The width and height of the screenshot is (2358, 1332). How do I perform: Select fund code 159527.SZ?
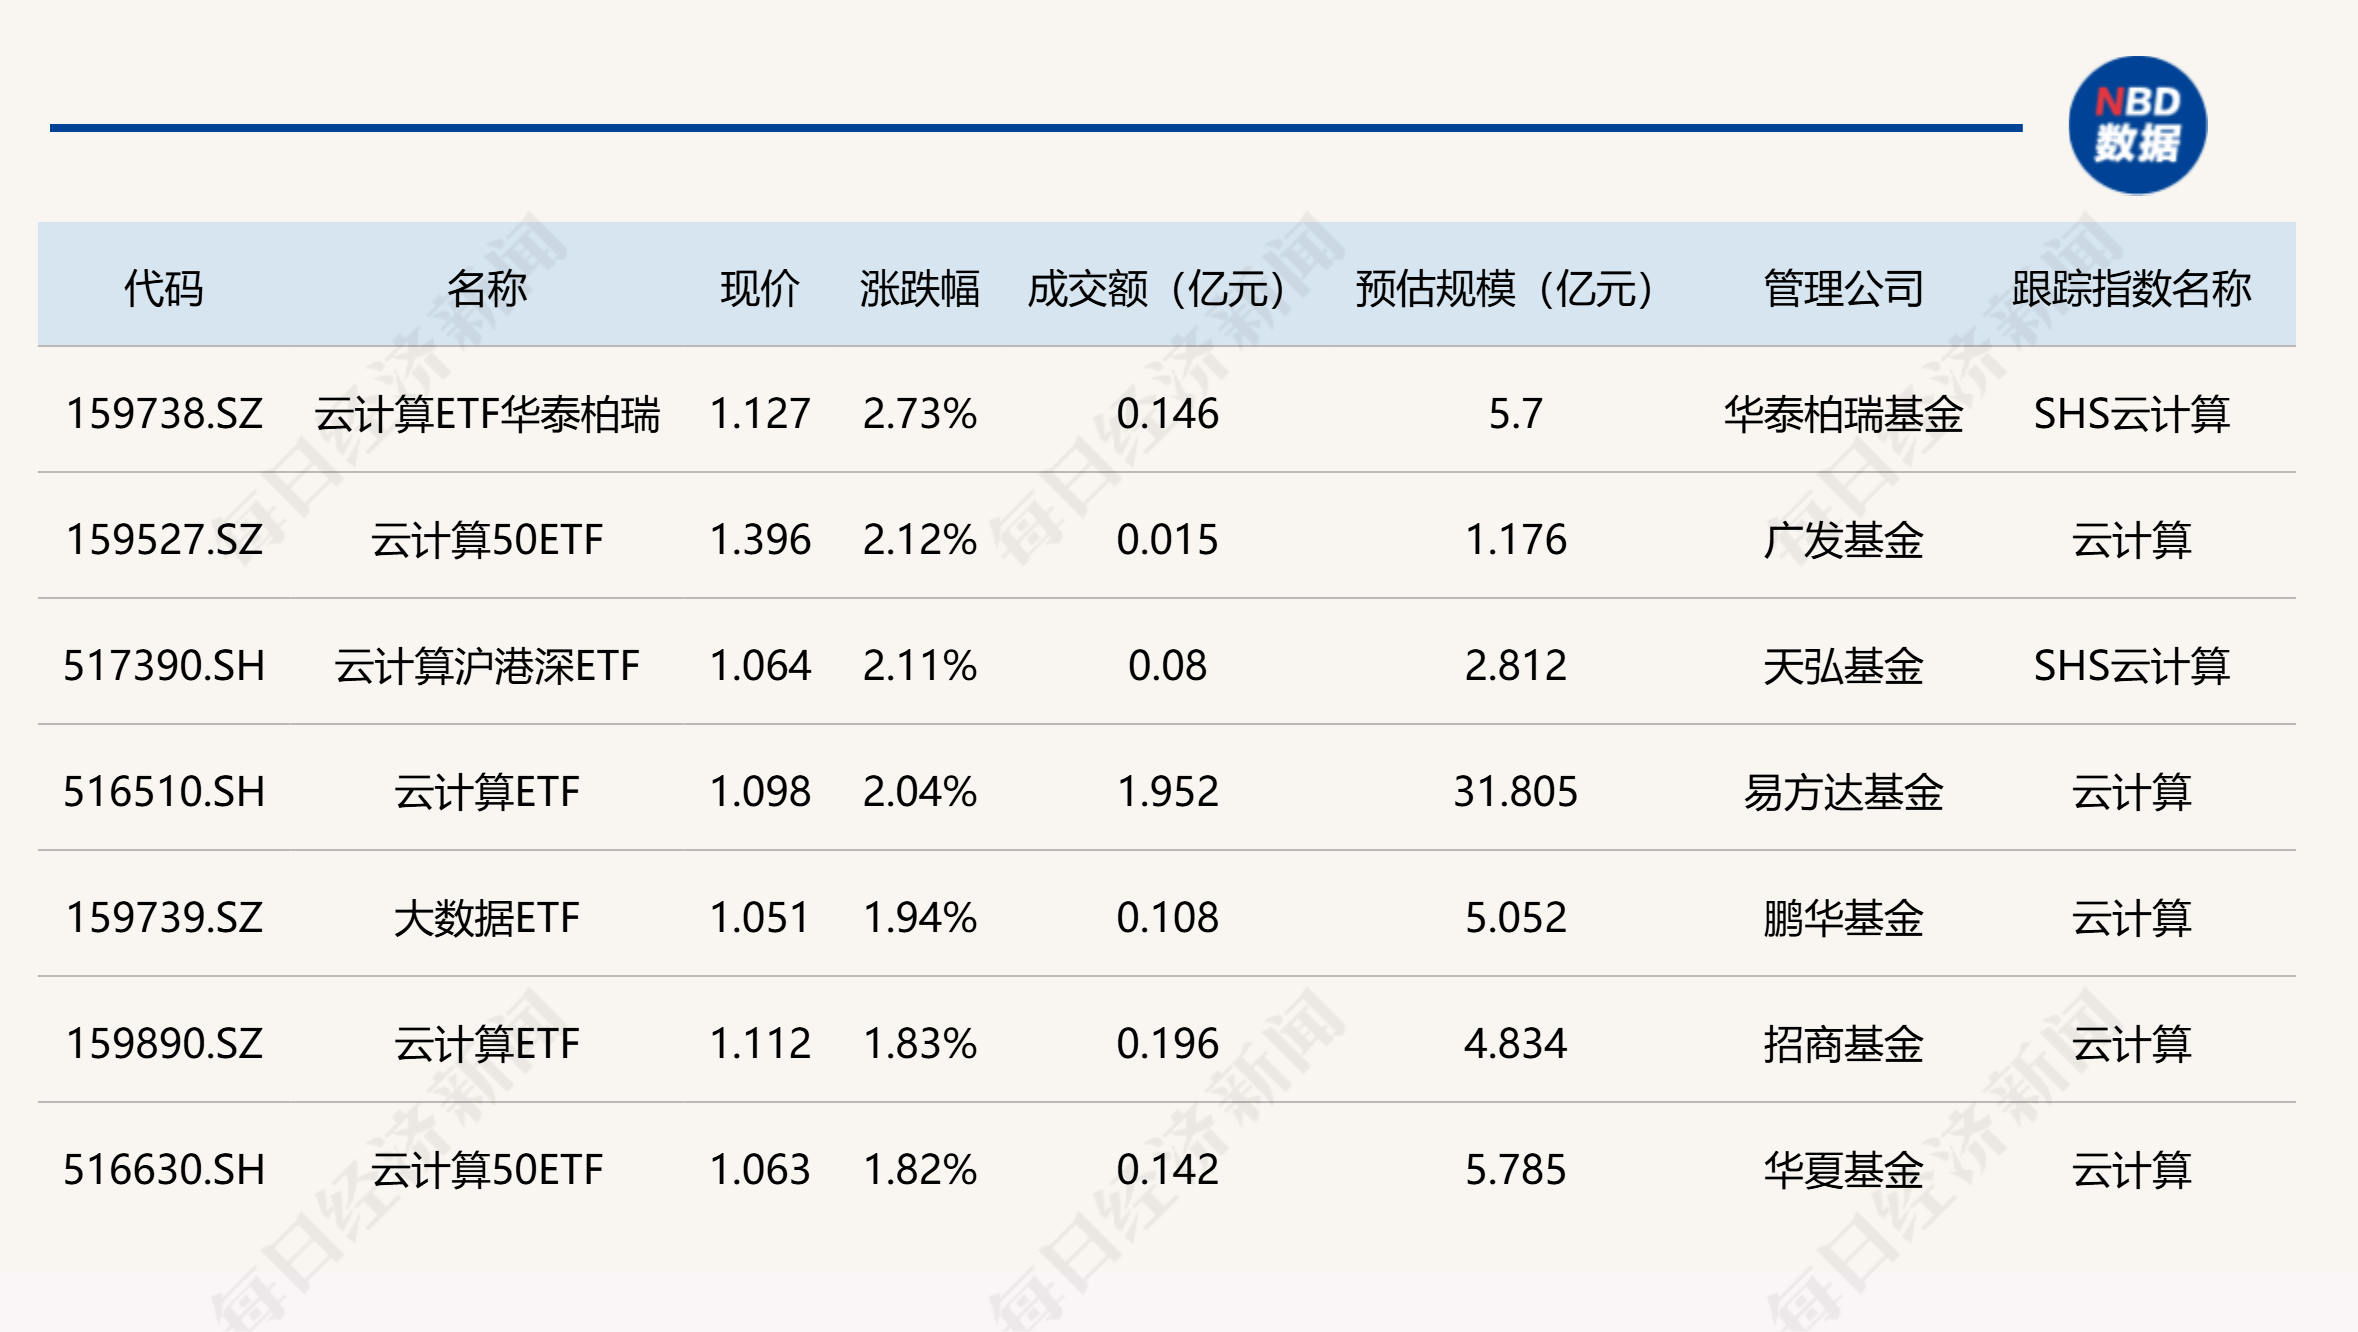click(164, 540)
